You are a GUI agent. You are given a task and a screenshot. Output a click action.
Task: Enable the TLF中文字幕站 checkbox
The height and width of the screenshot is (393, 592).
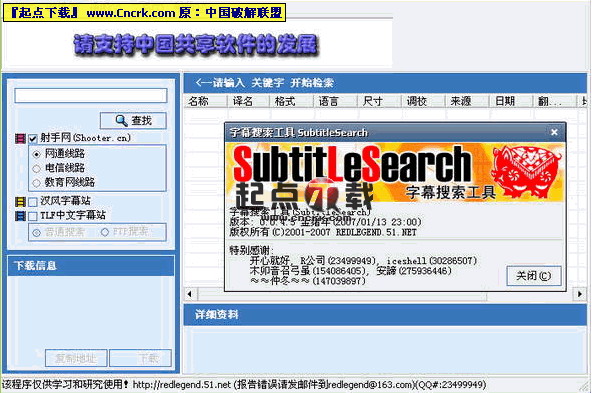[x=33, y=216]
